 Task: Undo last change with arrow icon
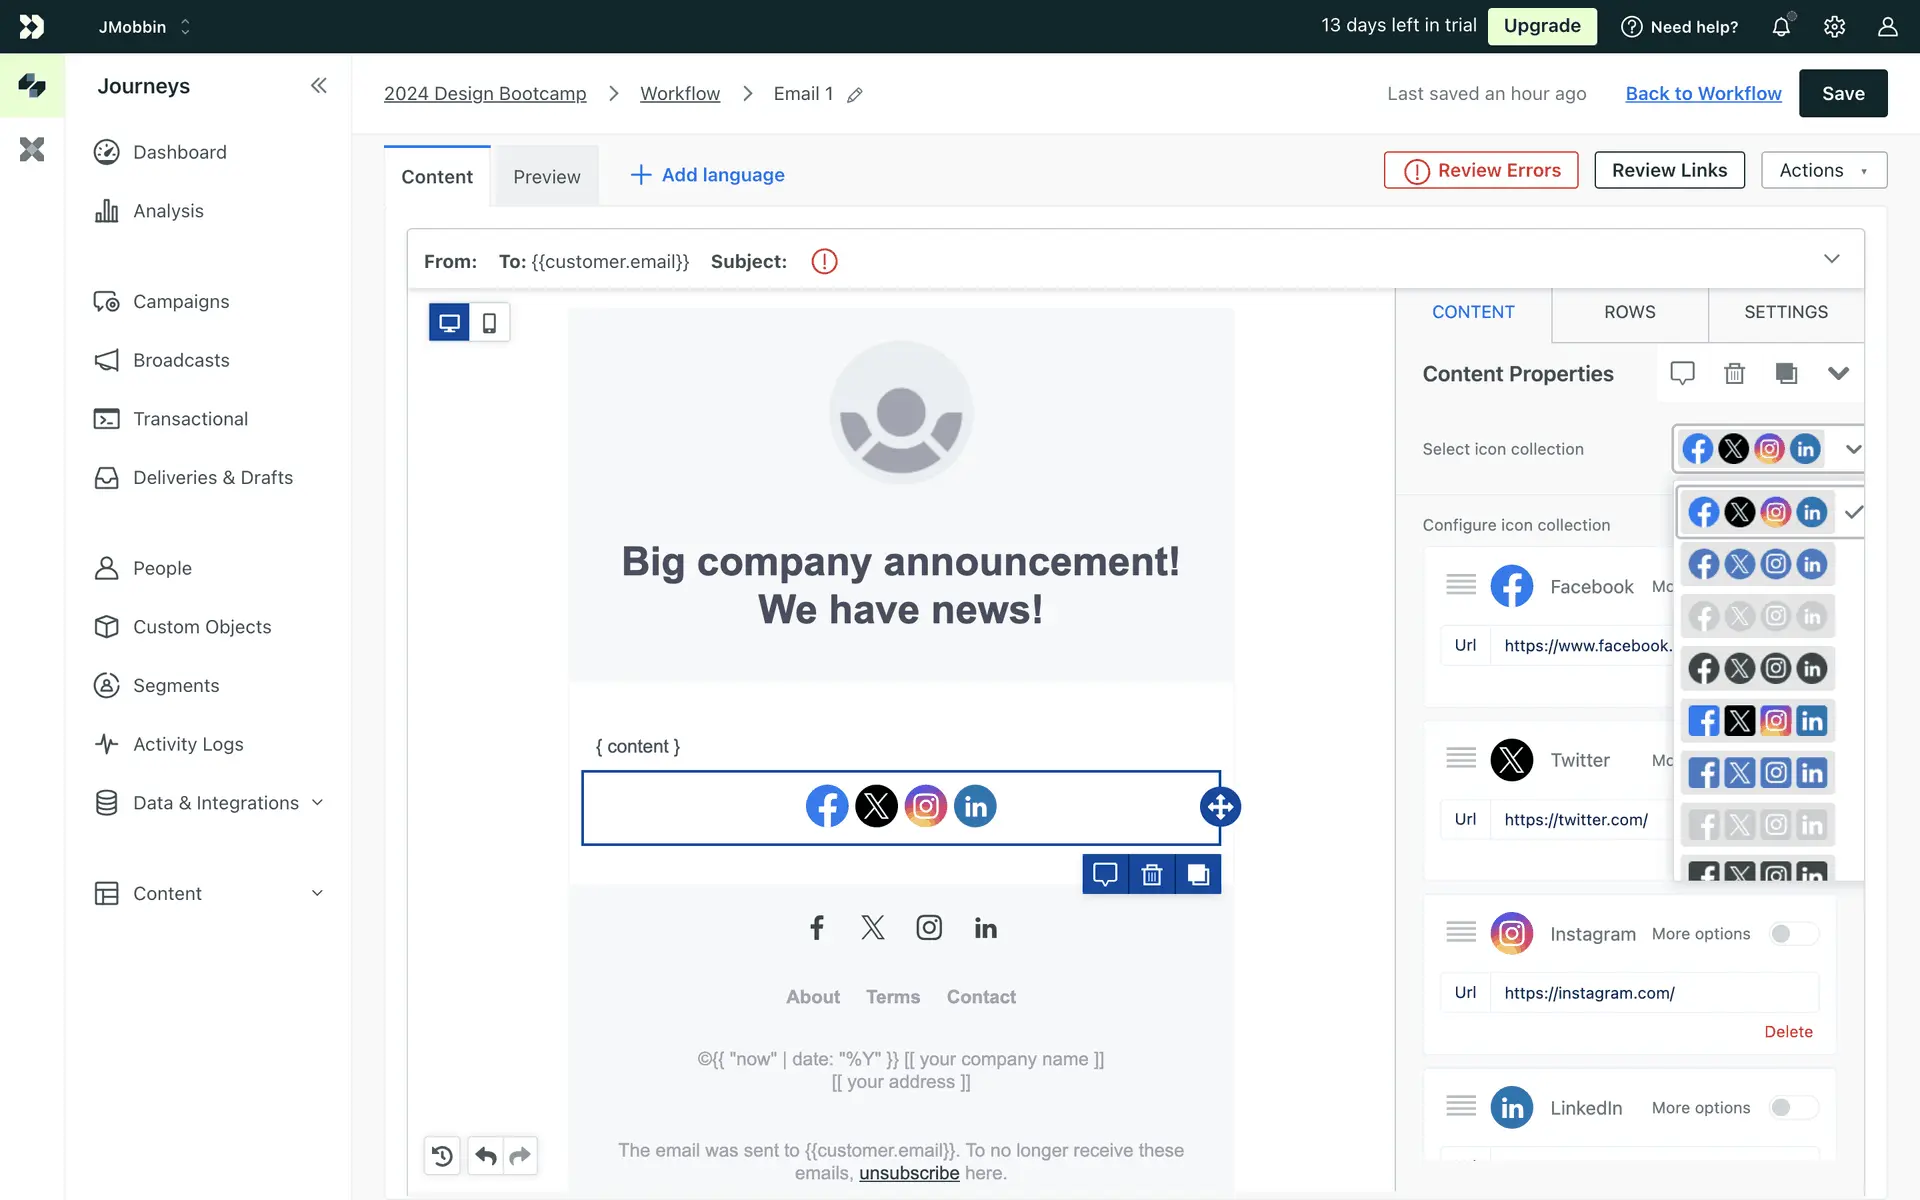(486, 1156)
